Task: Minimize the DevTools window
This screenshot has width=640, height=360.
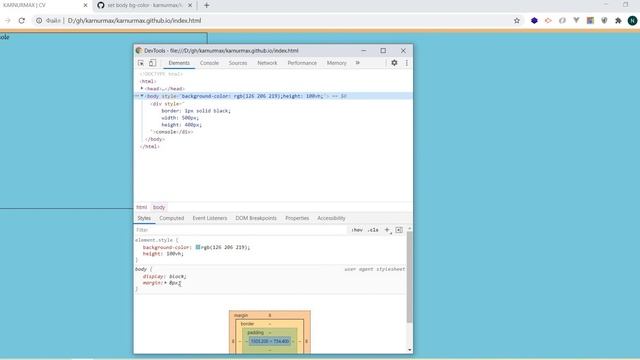Action: [x=364, y=51]
